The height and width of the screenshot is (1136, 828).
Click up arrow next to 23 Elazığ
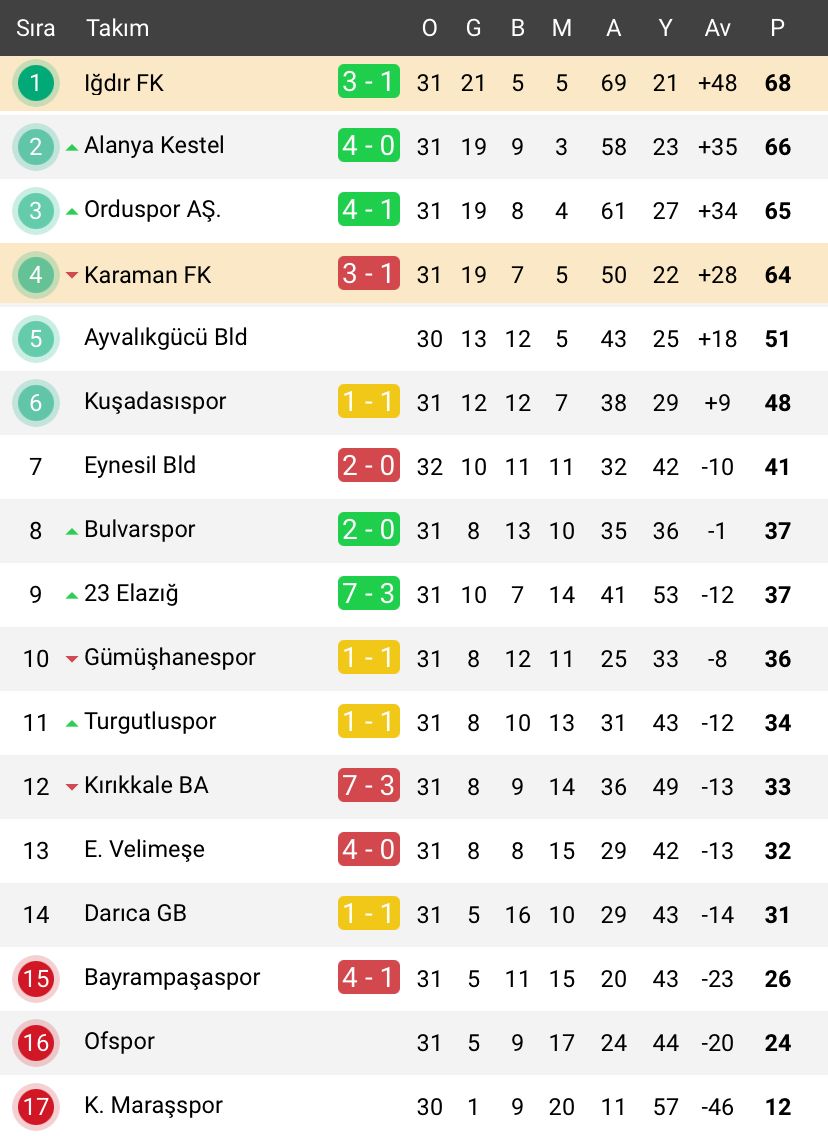coord(72,596)
